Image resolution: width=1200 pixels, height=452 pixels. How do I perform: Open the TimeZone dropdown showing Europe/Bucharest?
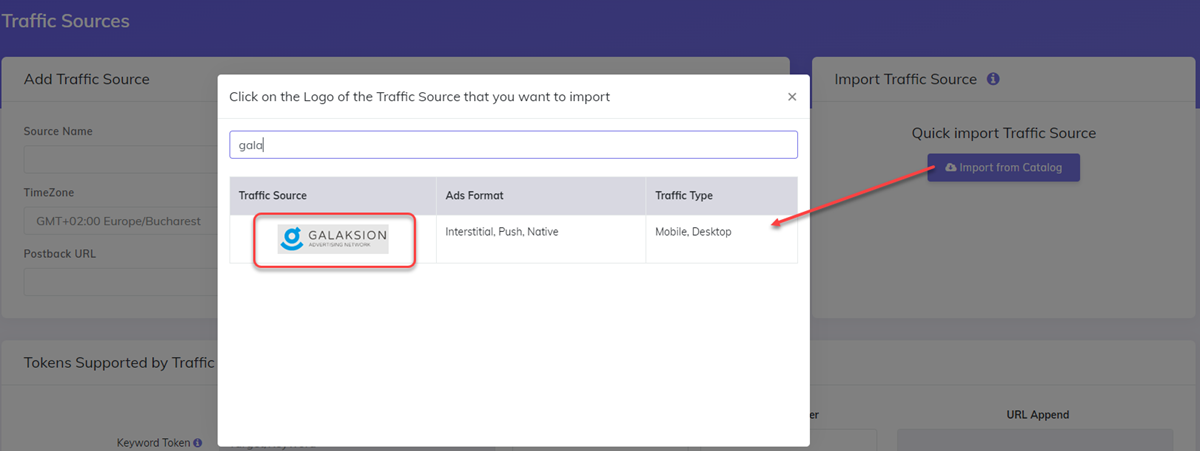tap(120, 221)
